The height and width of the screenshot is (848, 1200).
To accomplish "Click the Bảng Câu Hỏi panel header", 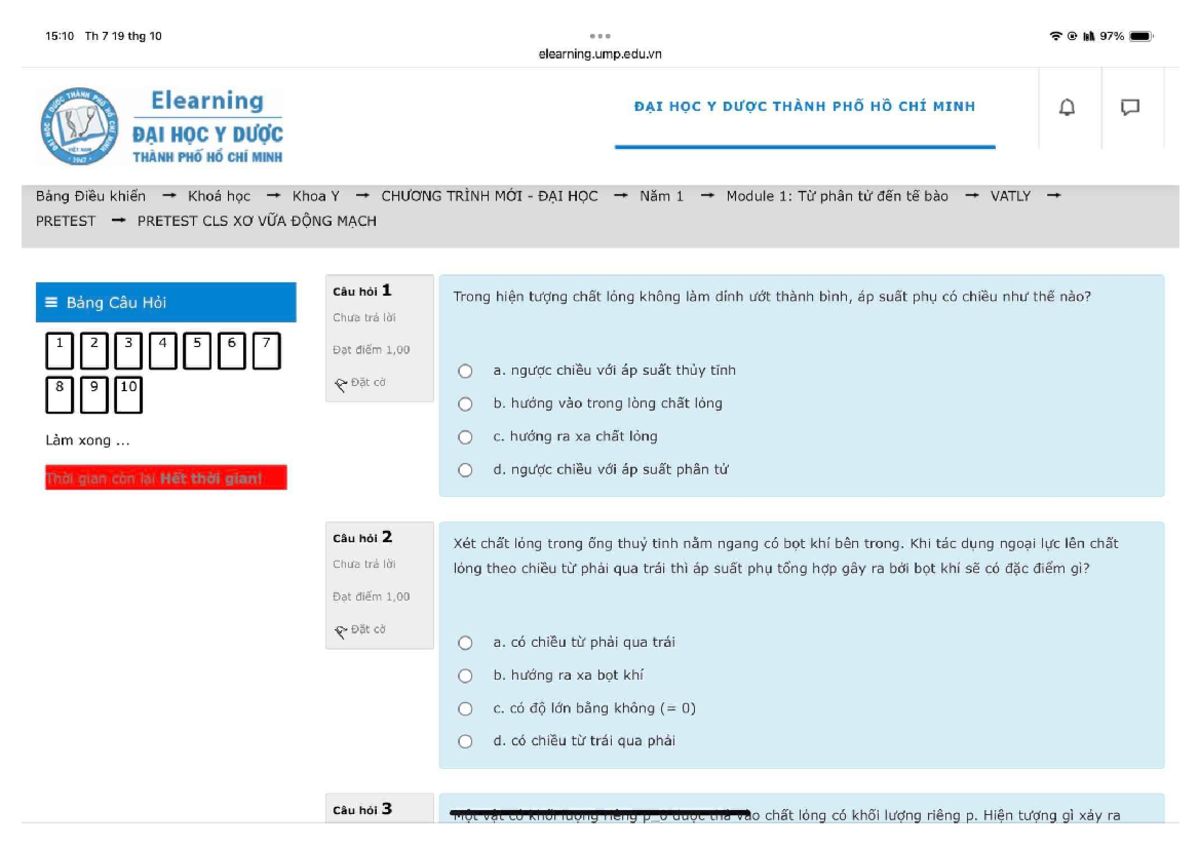I will (x=166, y=303).
